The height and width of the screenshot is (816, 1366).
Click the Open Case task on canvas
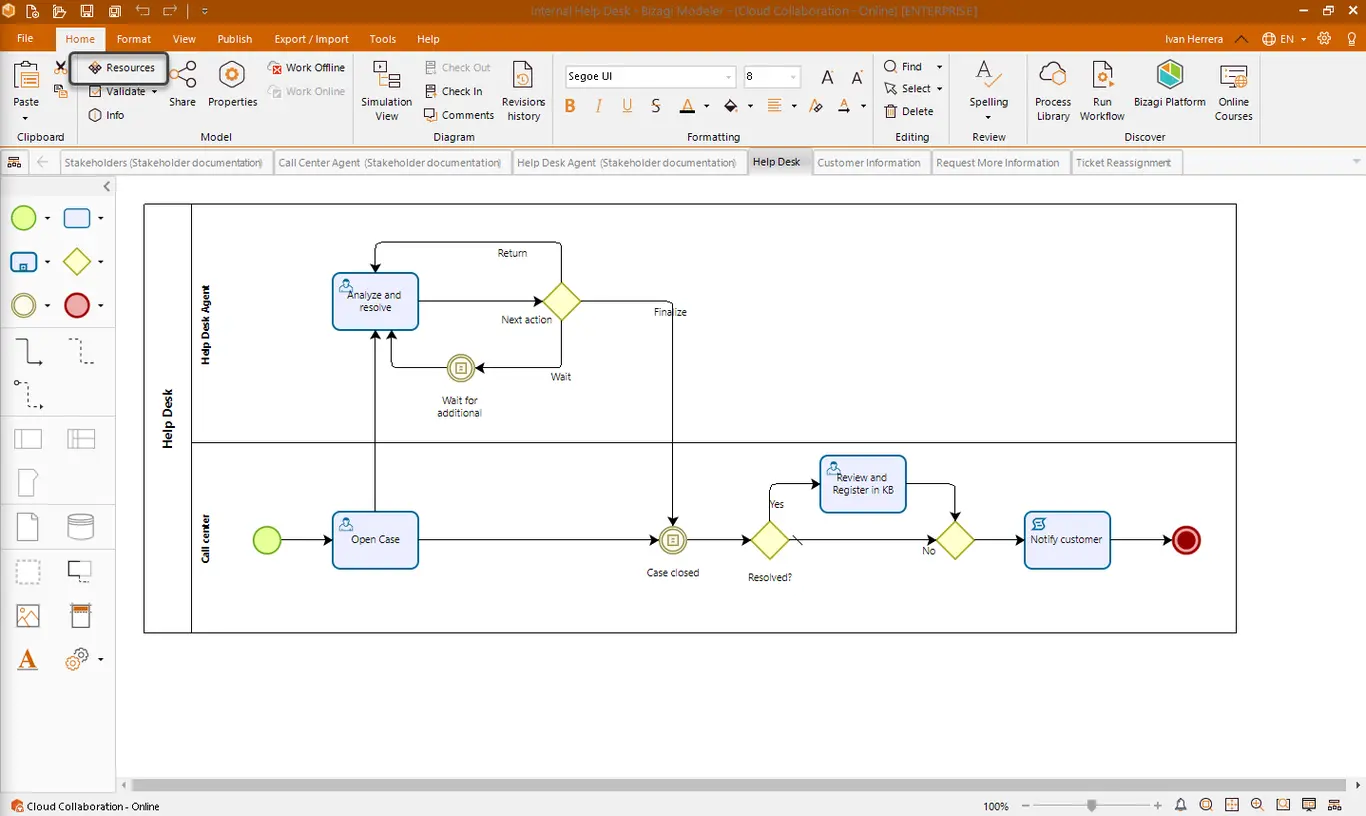tap(375, 540)
